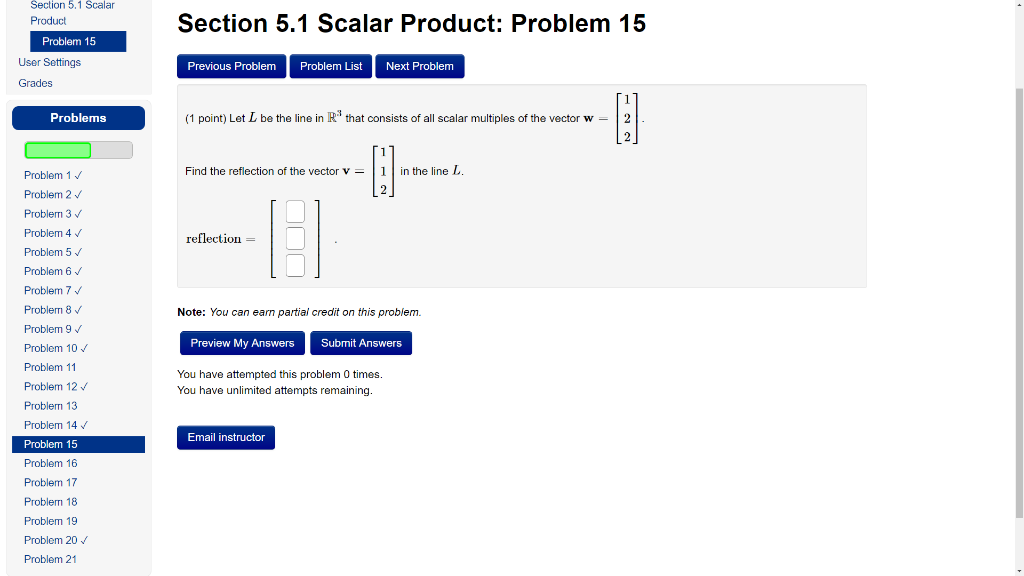Navigate to Problem 13

(50, 405)
